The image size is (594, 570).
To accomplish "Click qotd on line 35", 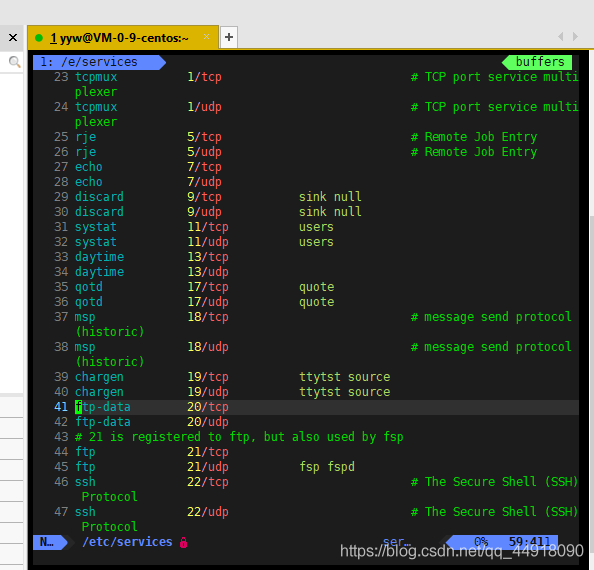I will [x=89, y=287].
